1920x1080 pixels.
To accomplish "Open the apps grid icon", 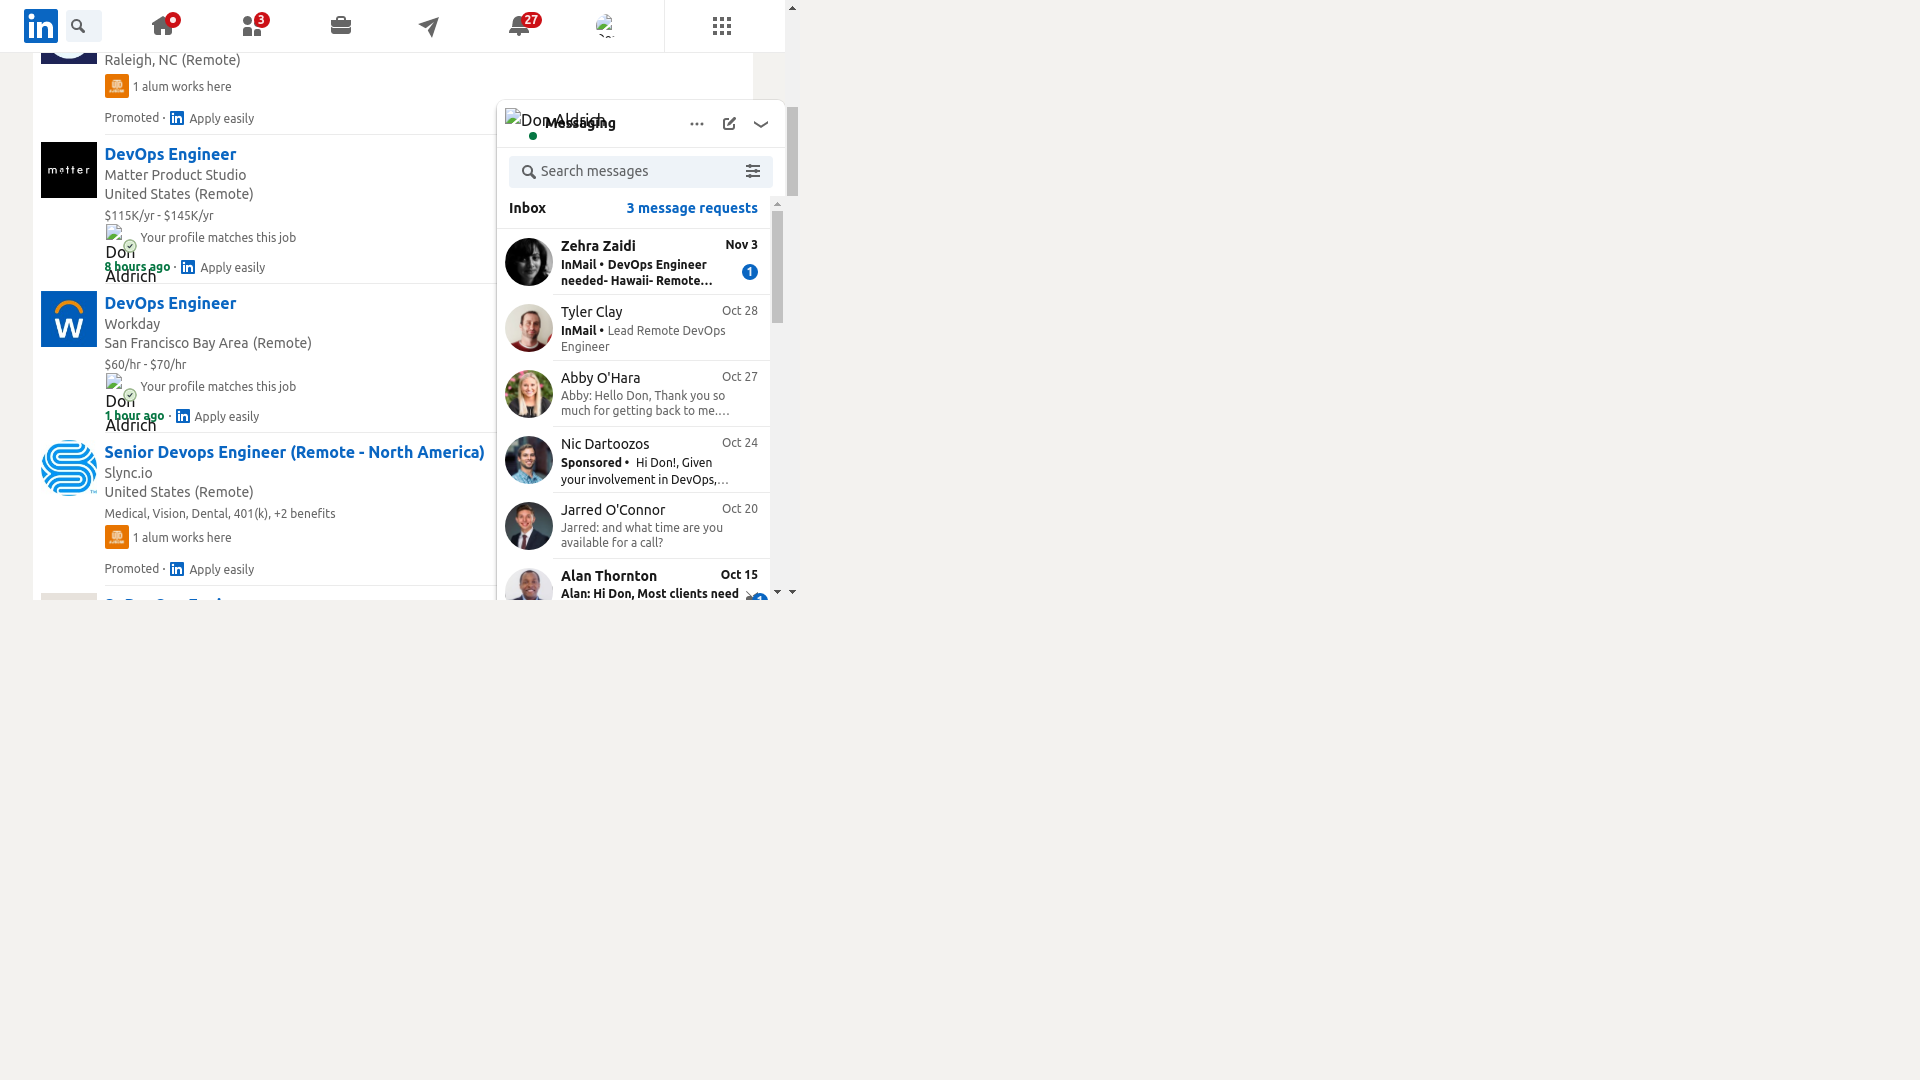I will click(722, 26).
